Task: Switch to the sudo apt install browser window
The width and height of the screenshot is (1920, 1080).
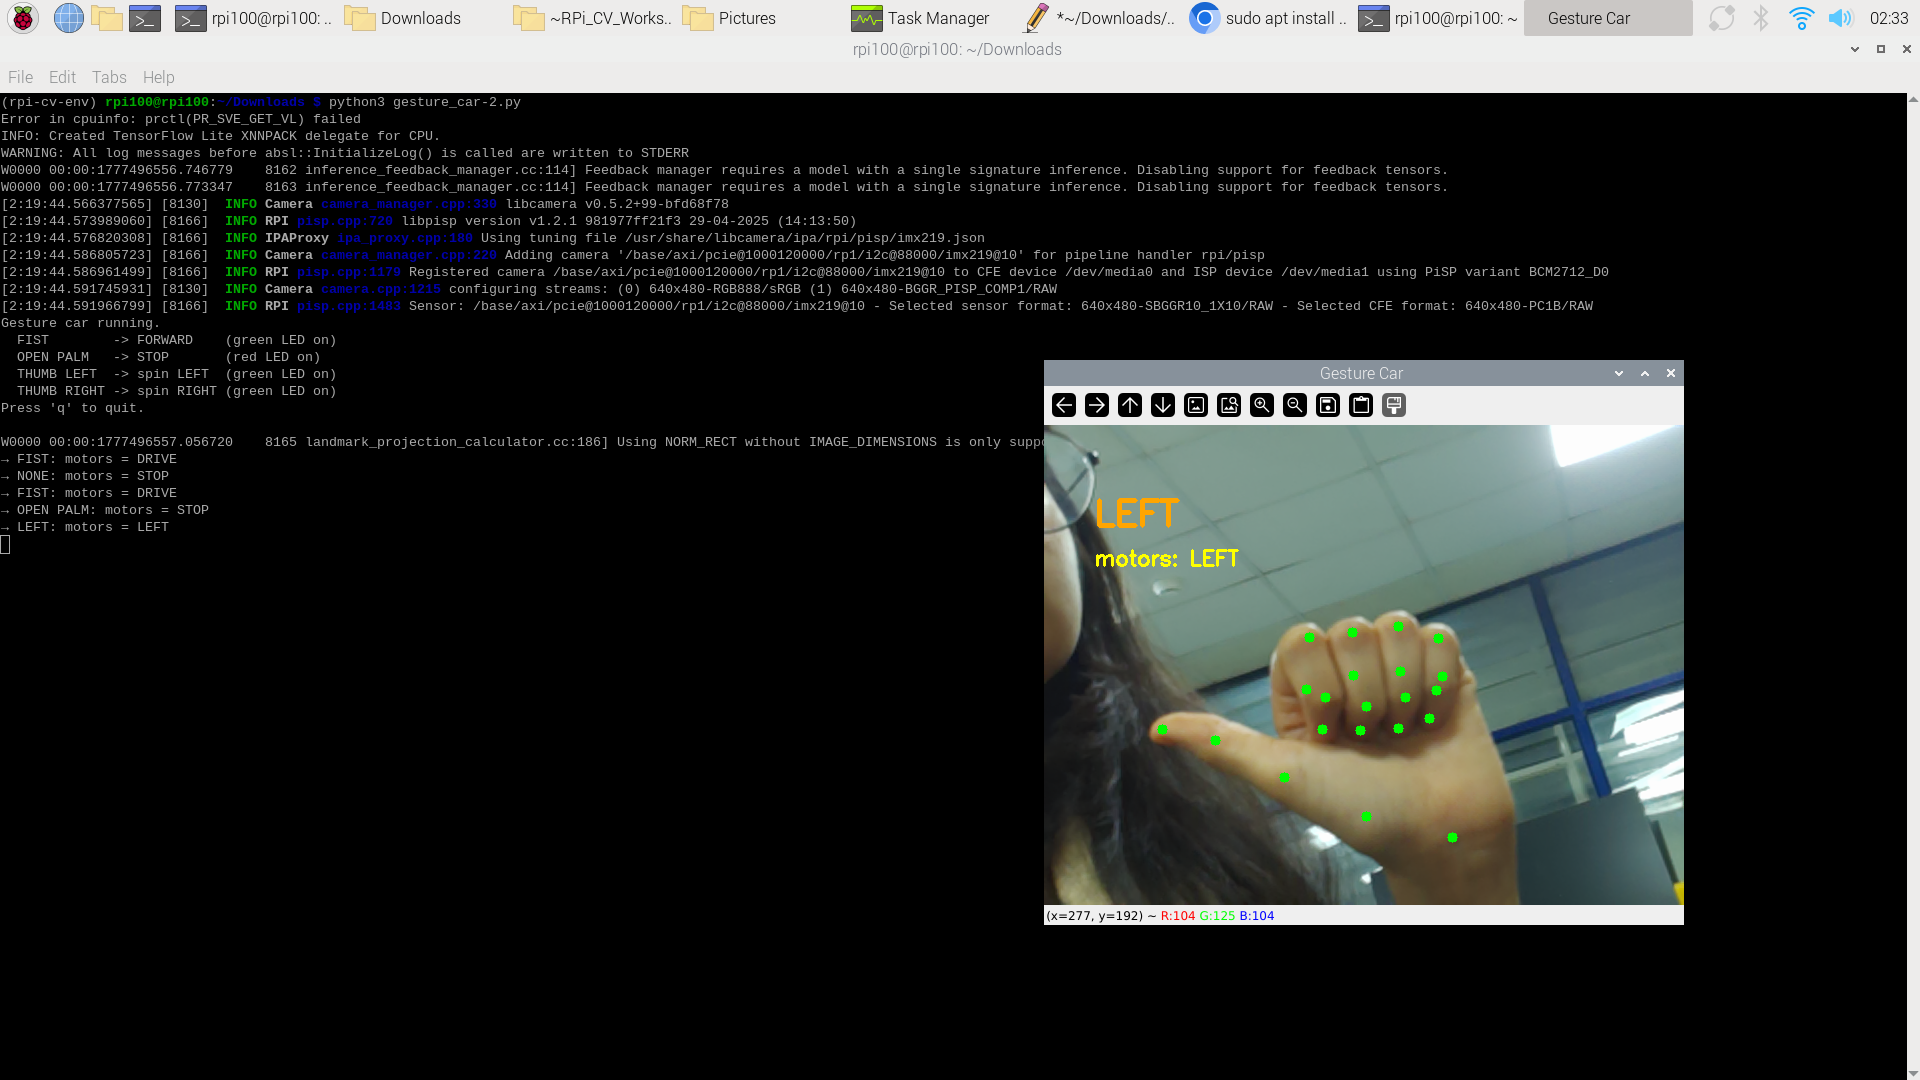Action: [x=1267, y=18]
